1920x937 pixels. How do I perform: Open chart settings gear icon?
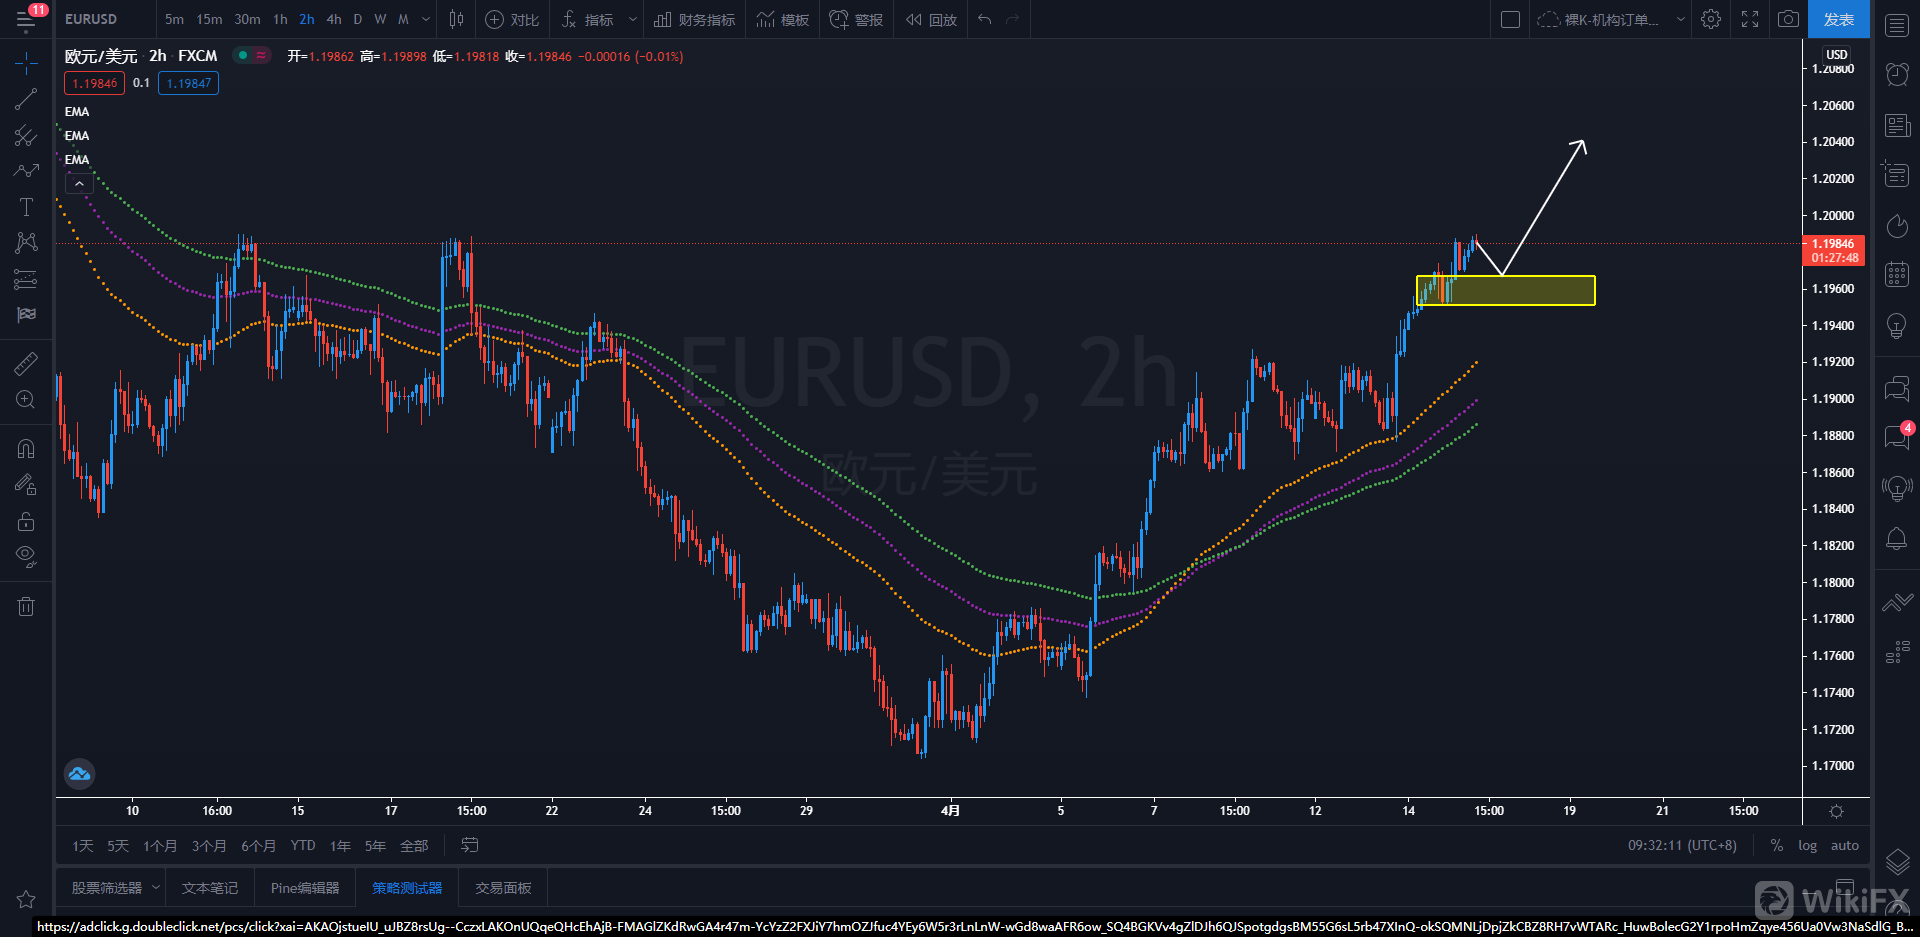pos(1711,19)
